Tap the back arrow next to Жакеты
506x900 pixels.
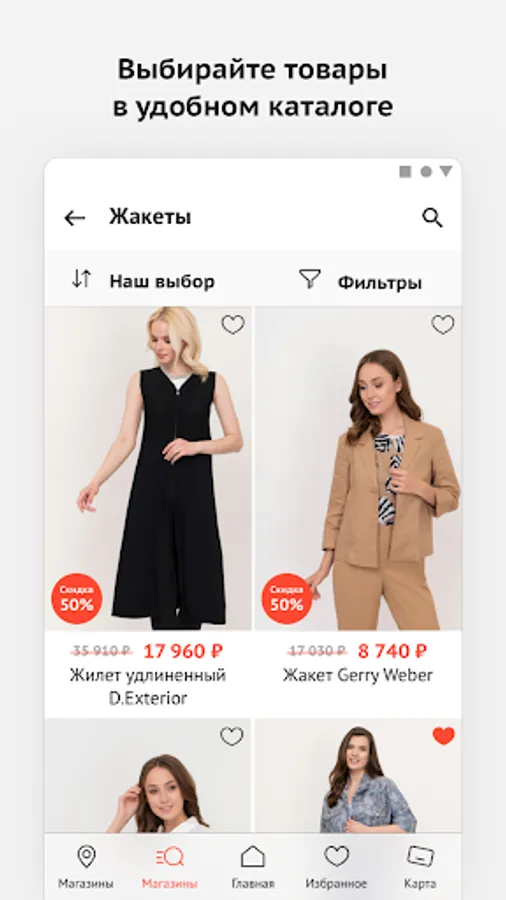point(75,218)
